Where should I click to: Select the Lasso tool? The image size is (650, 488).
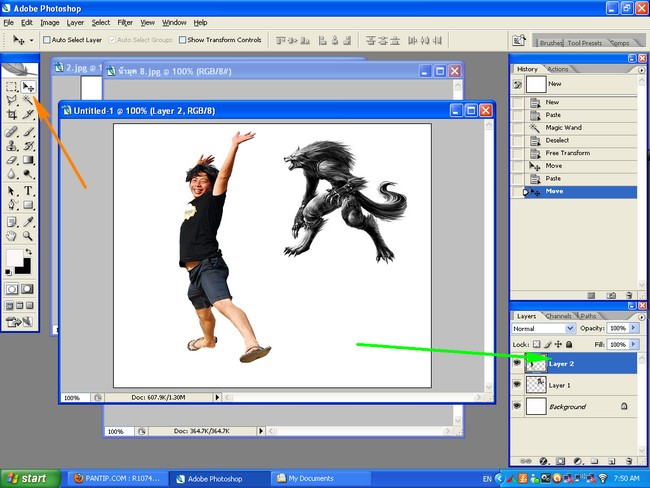coord(11,100)
